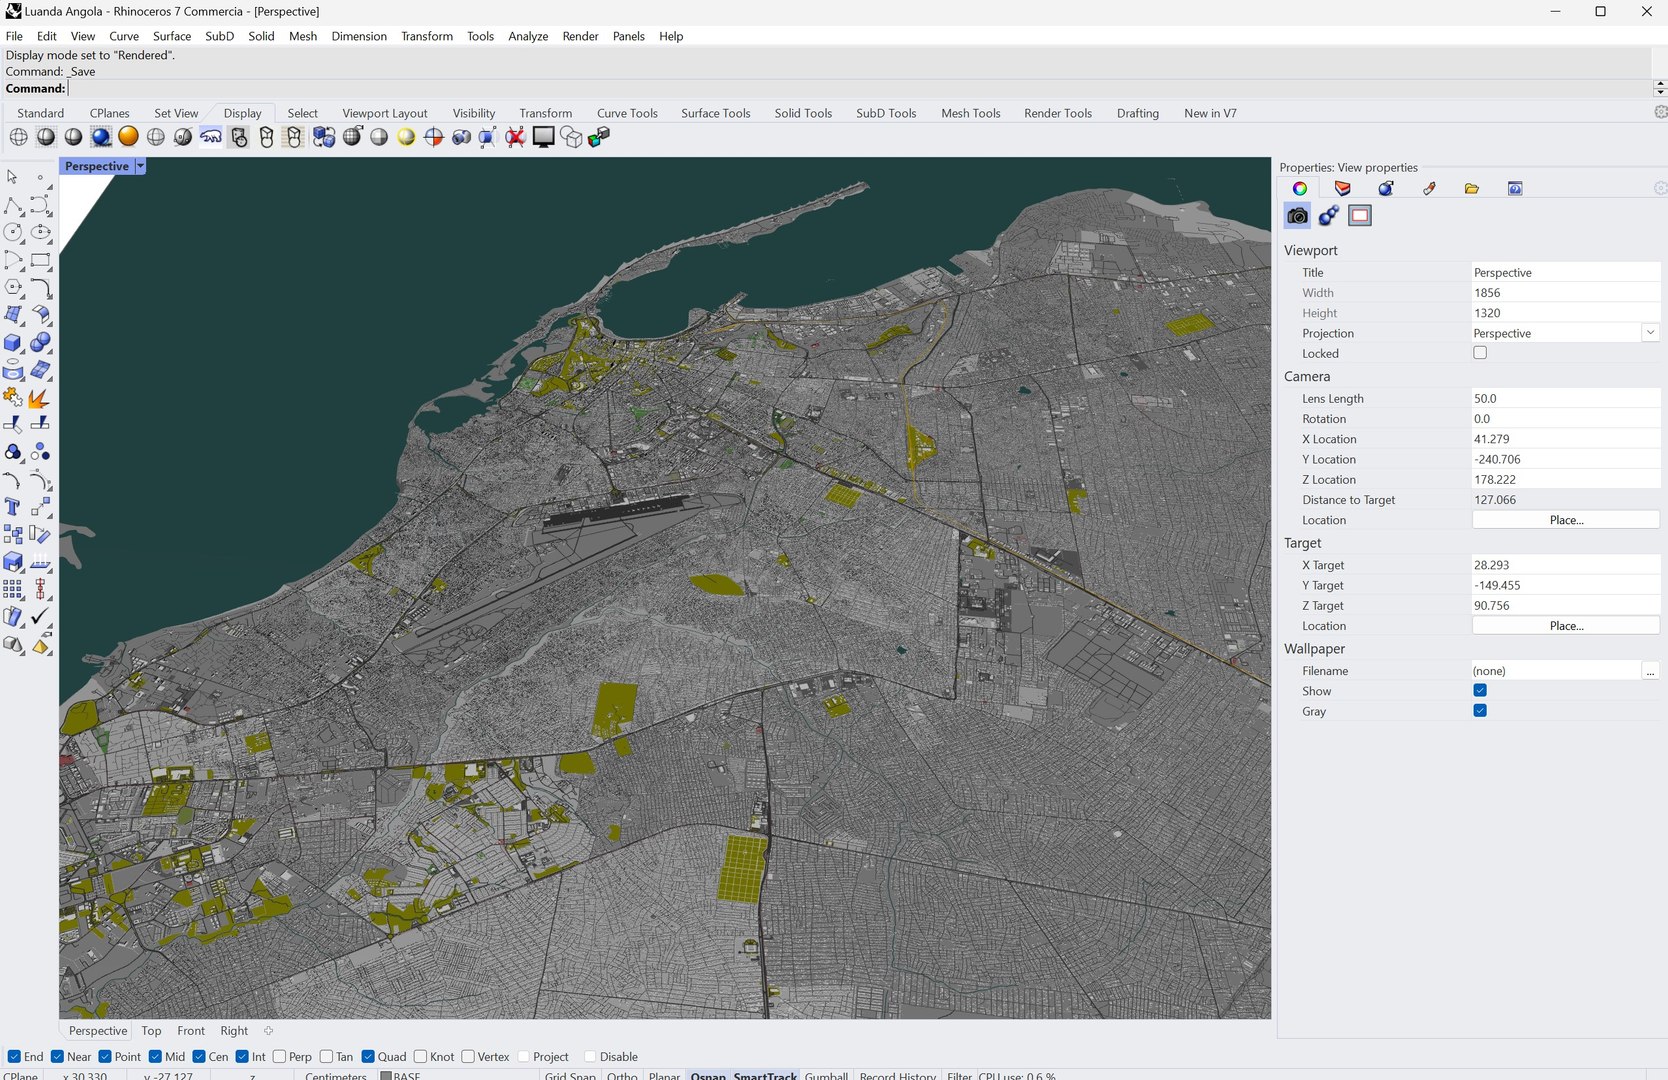The width and height of the screenshot is (1668, 1080).
Task: Toggle the Perp object snap checkbox
Action: click(280, 1057)
